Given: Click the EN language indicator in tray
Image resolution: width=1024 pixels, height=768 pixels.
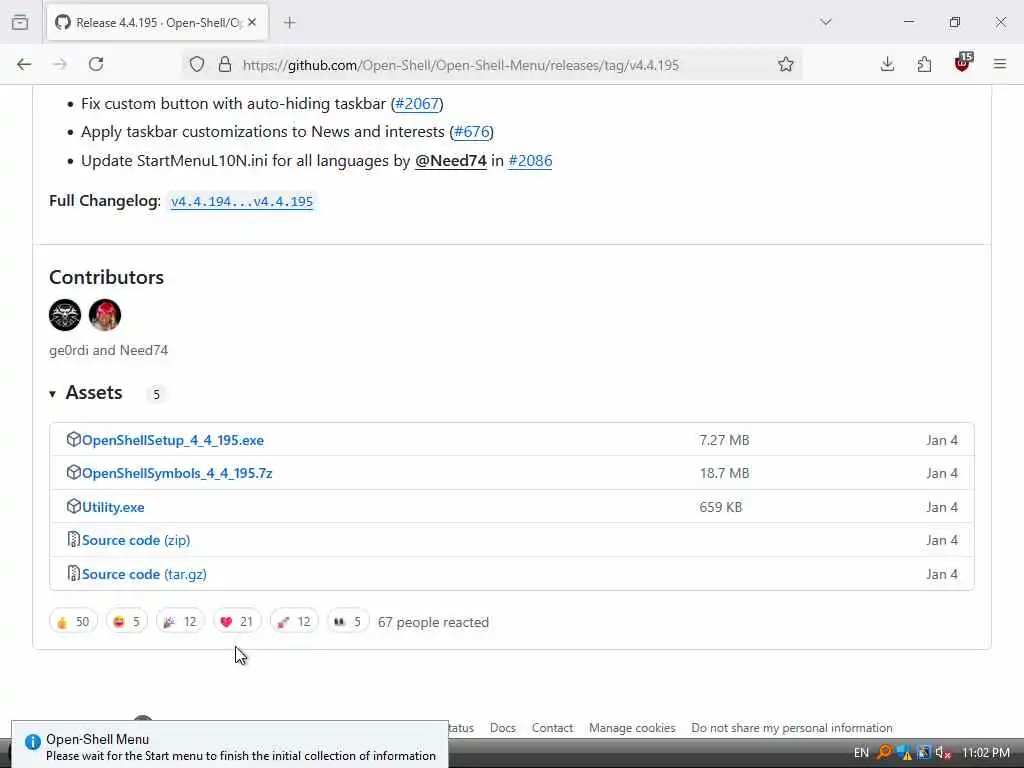Looking at the screenshot, I should click(861, 753).
